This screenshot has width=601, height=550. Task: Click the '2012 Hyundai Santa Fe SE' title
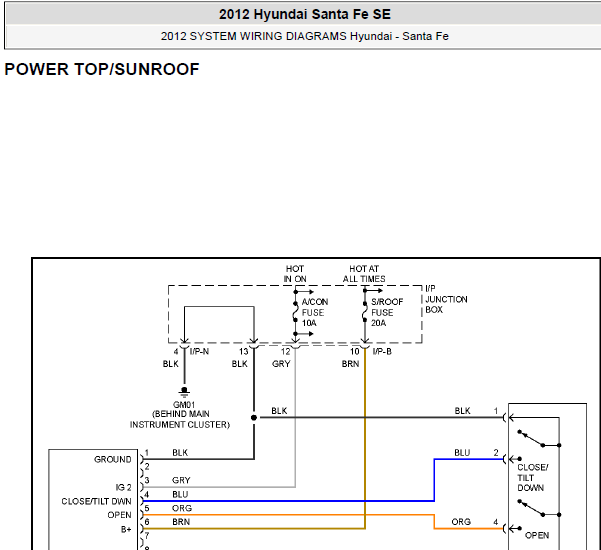(x=305, y=15)
